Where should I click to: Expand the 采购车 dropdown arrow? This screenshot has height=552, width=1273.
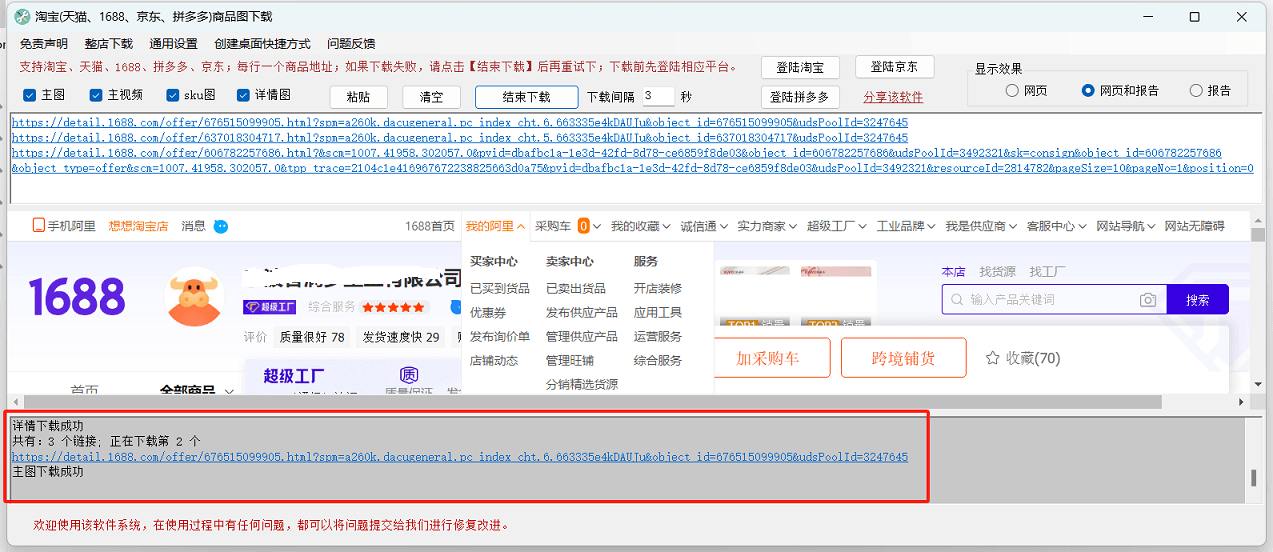598,227
